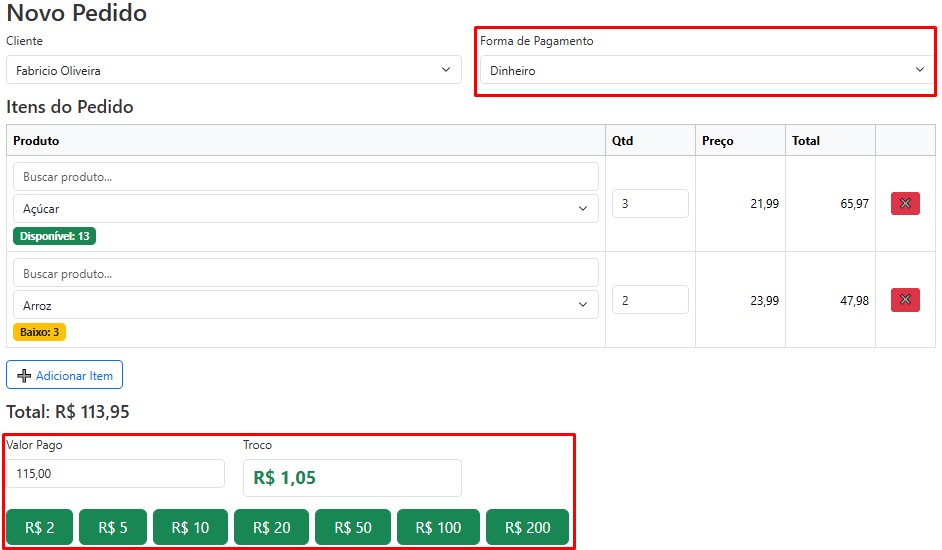Delete the Açúcar item row
The height and width of the screenshot is (550, 942).
point(905,204)
